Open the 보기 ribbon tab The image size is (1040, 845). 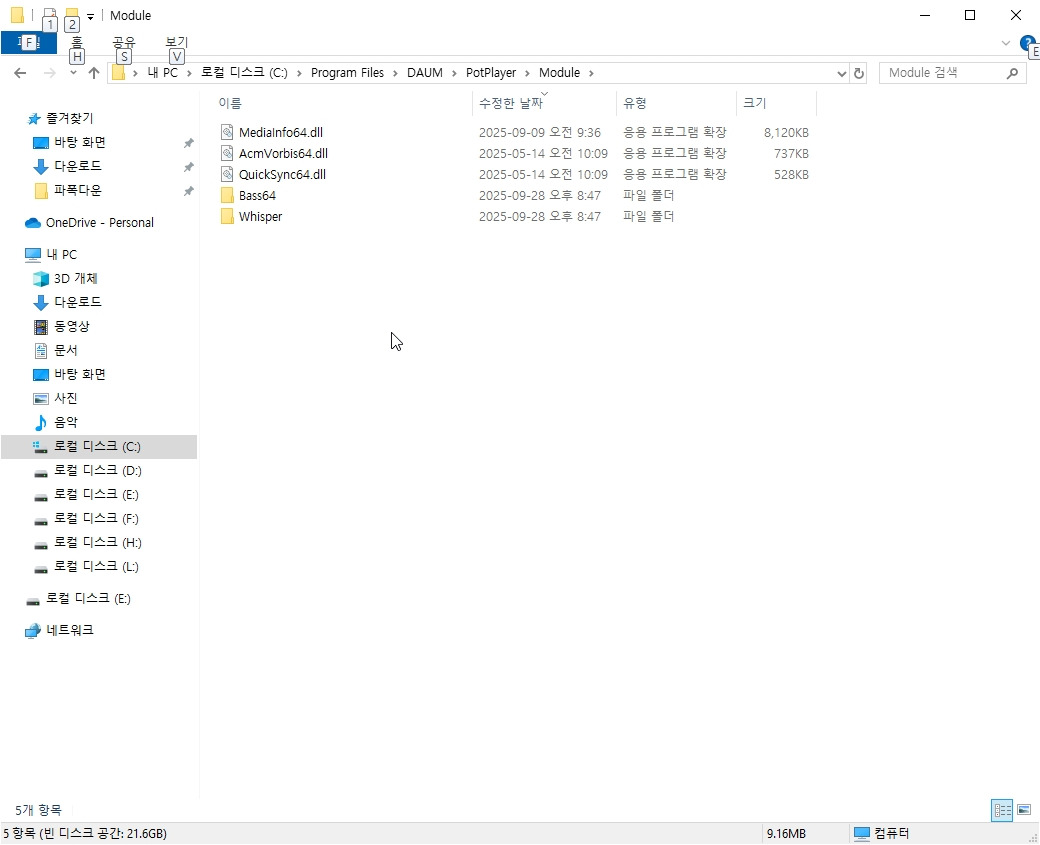[x=176, y=42]
